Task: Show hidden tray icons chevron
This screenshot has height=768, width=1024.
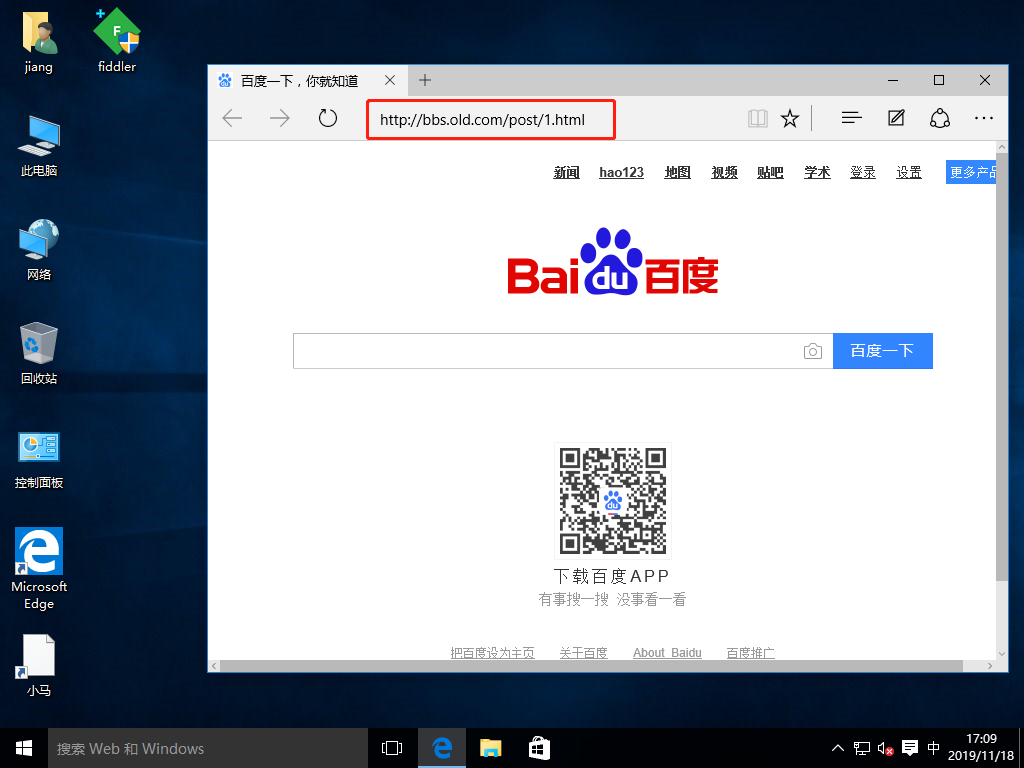Action: click(x=837, y=748)
